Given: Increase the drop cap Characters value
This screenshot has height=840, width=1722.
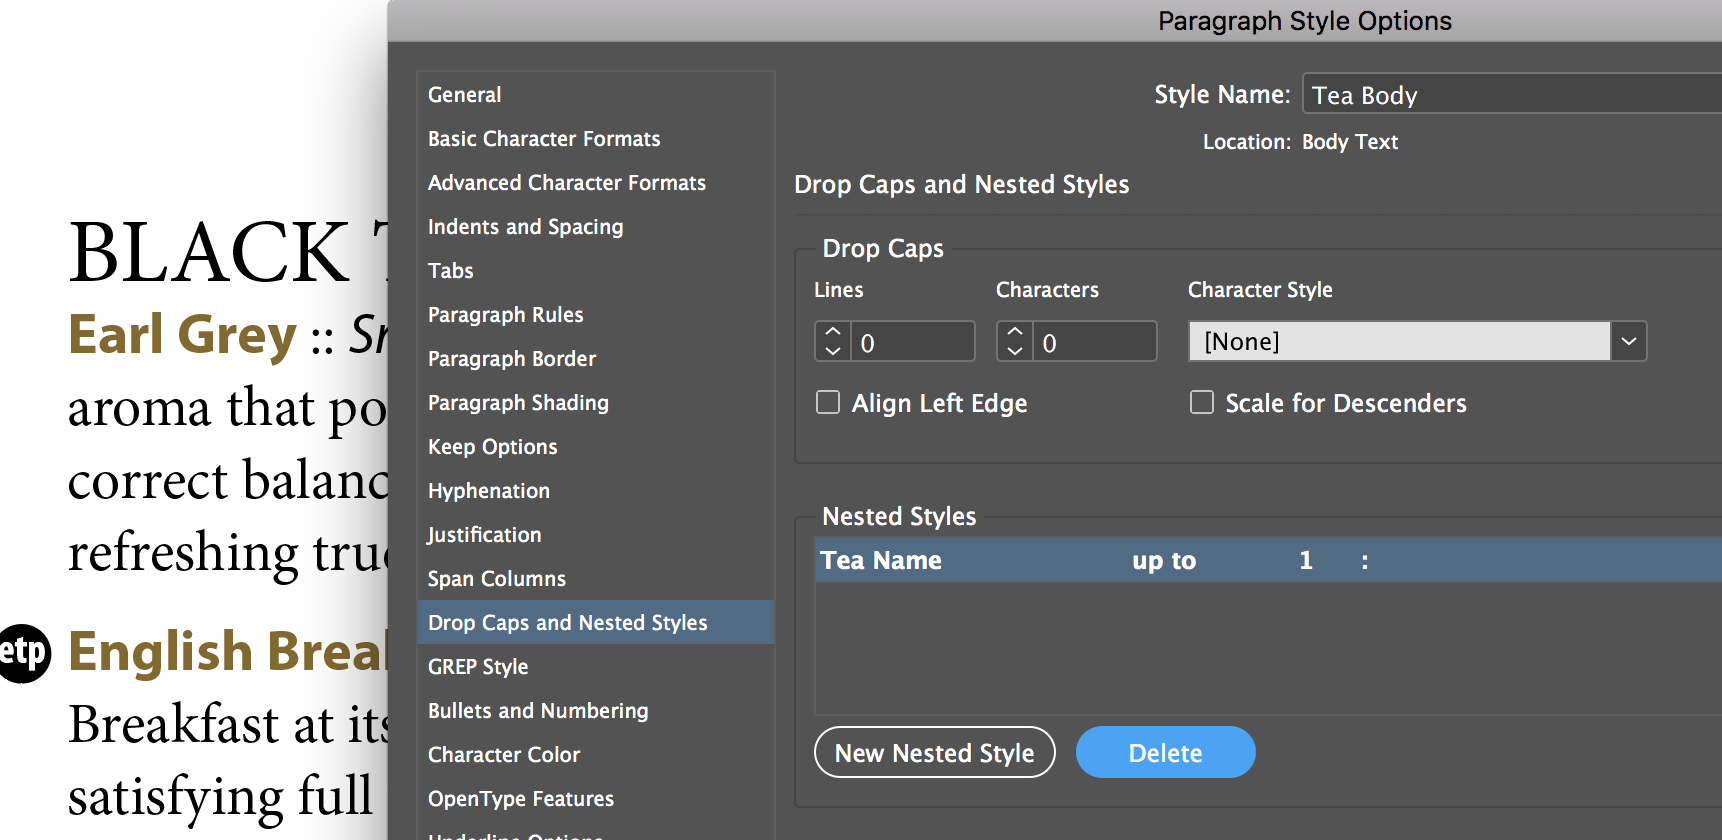Looking at the screenshot, I should click(x=1015, y=332).
